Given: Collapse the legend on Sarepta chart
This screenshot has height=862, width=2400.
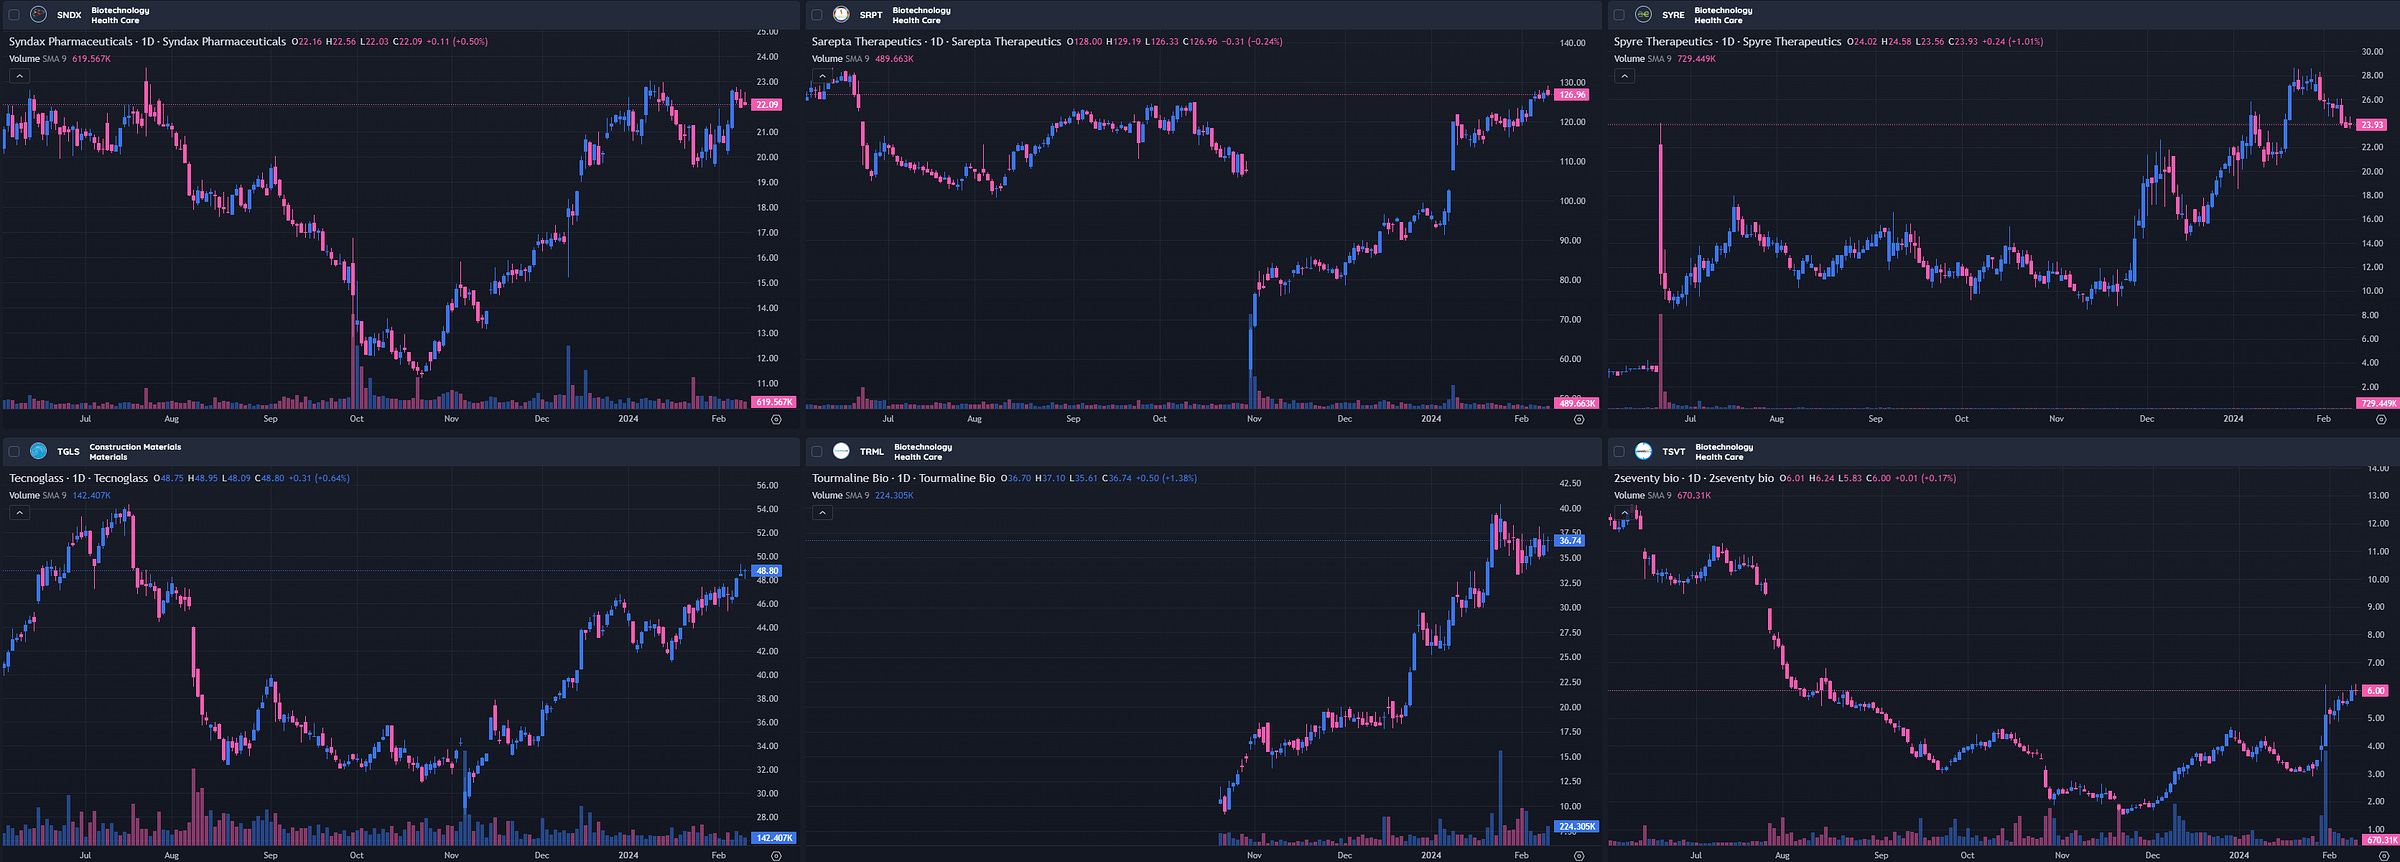Looking at the screenshot, I should tap(822, 76).
